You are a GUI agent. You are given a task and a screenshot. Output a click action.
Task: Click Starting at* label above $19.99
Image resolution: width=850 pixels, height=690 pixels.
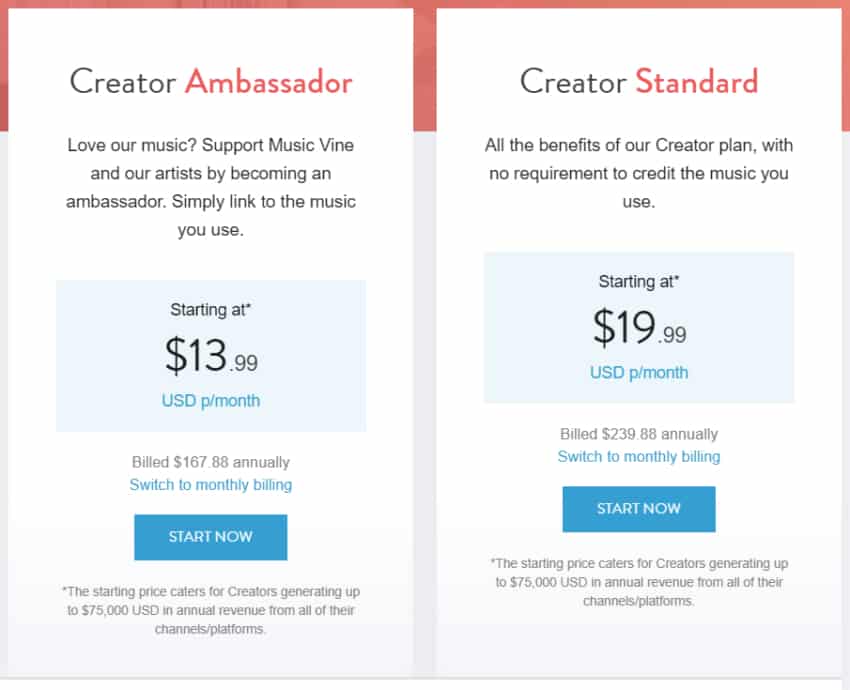pos(639,282)
